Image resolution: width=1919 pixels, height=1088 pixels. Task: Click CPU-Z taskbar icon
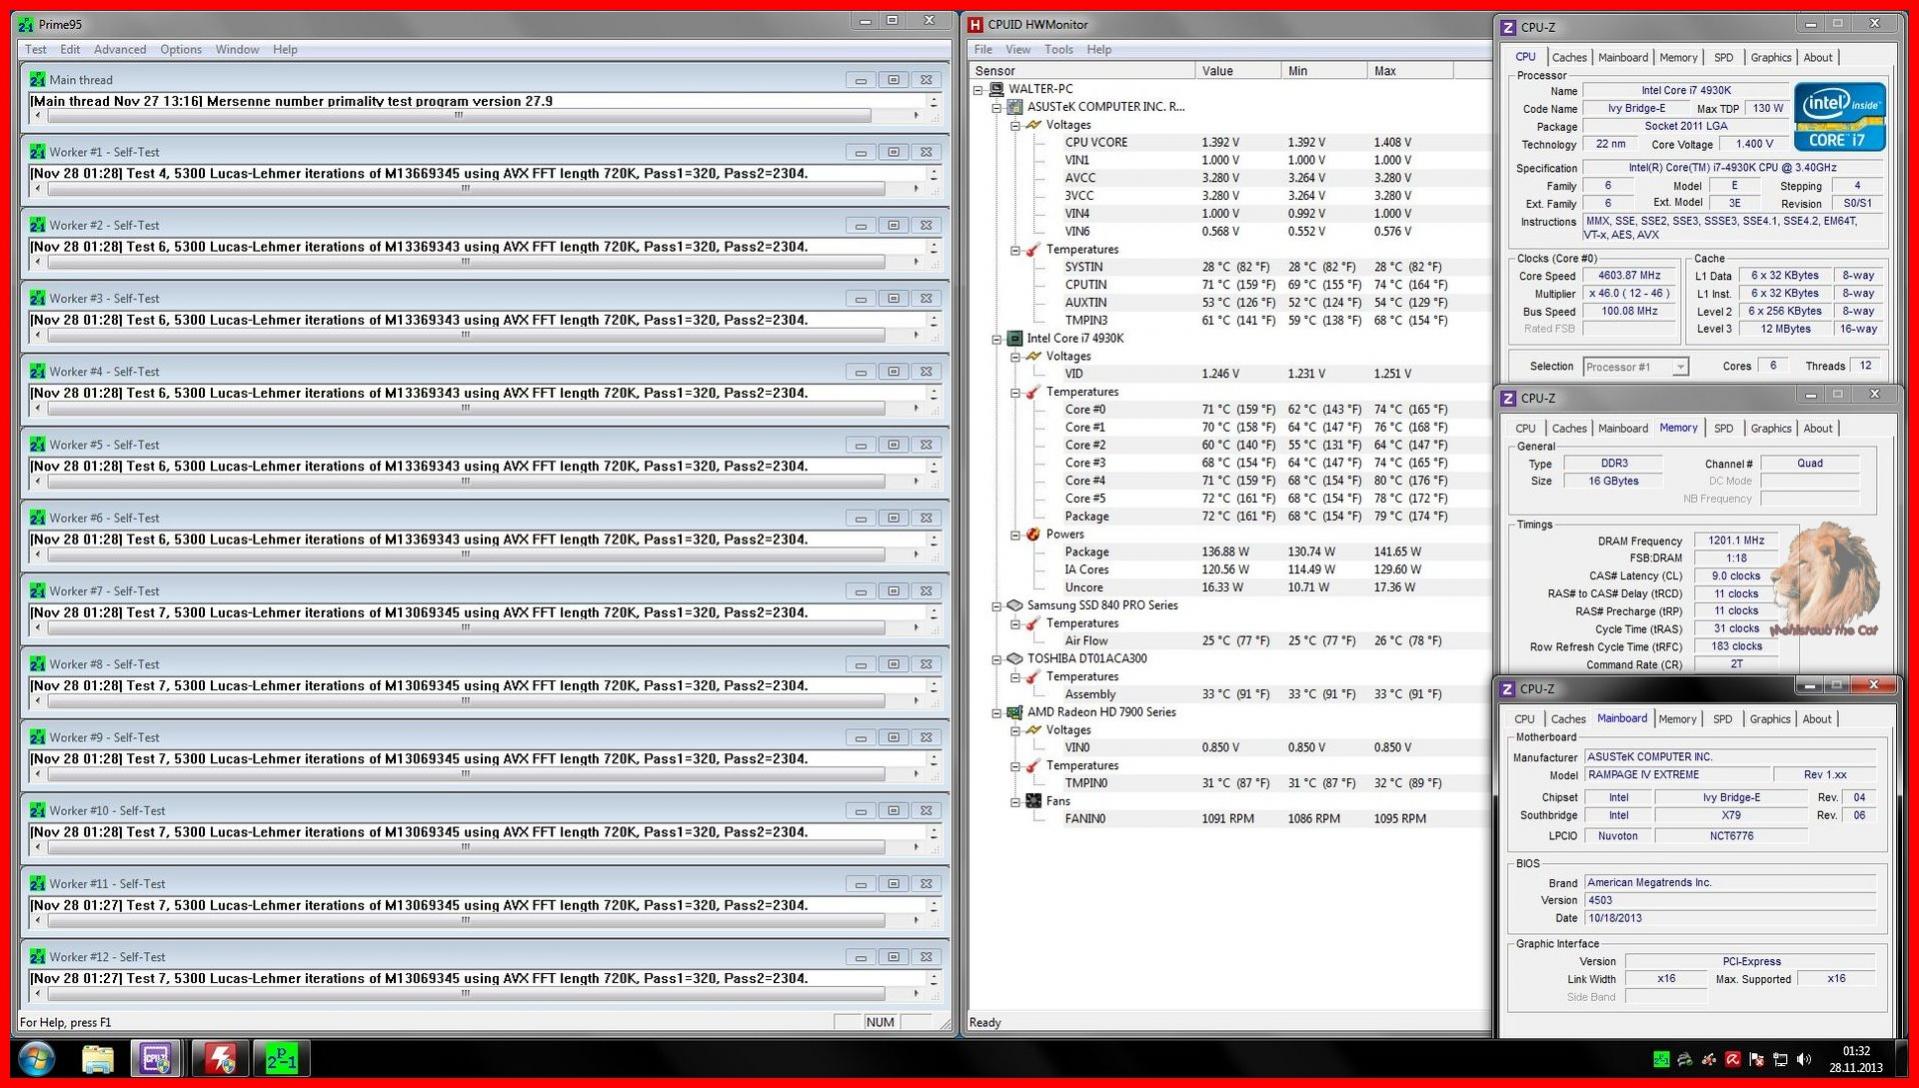(156, 1059)
